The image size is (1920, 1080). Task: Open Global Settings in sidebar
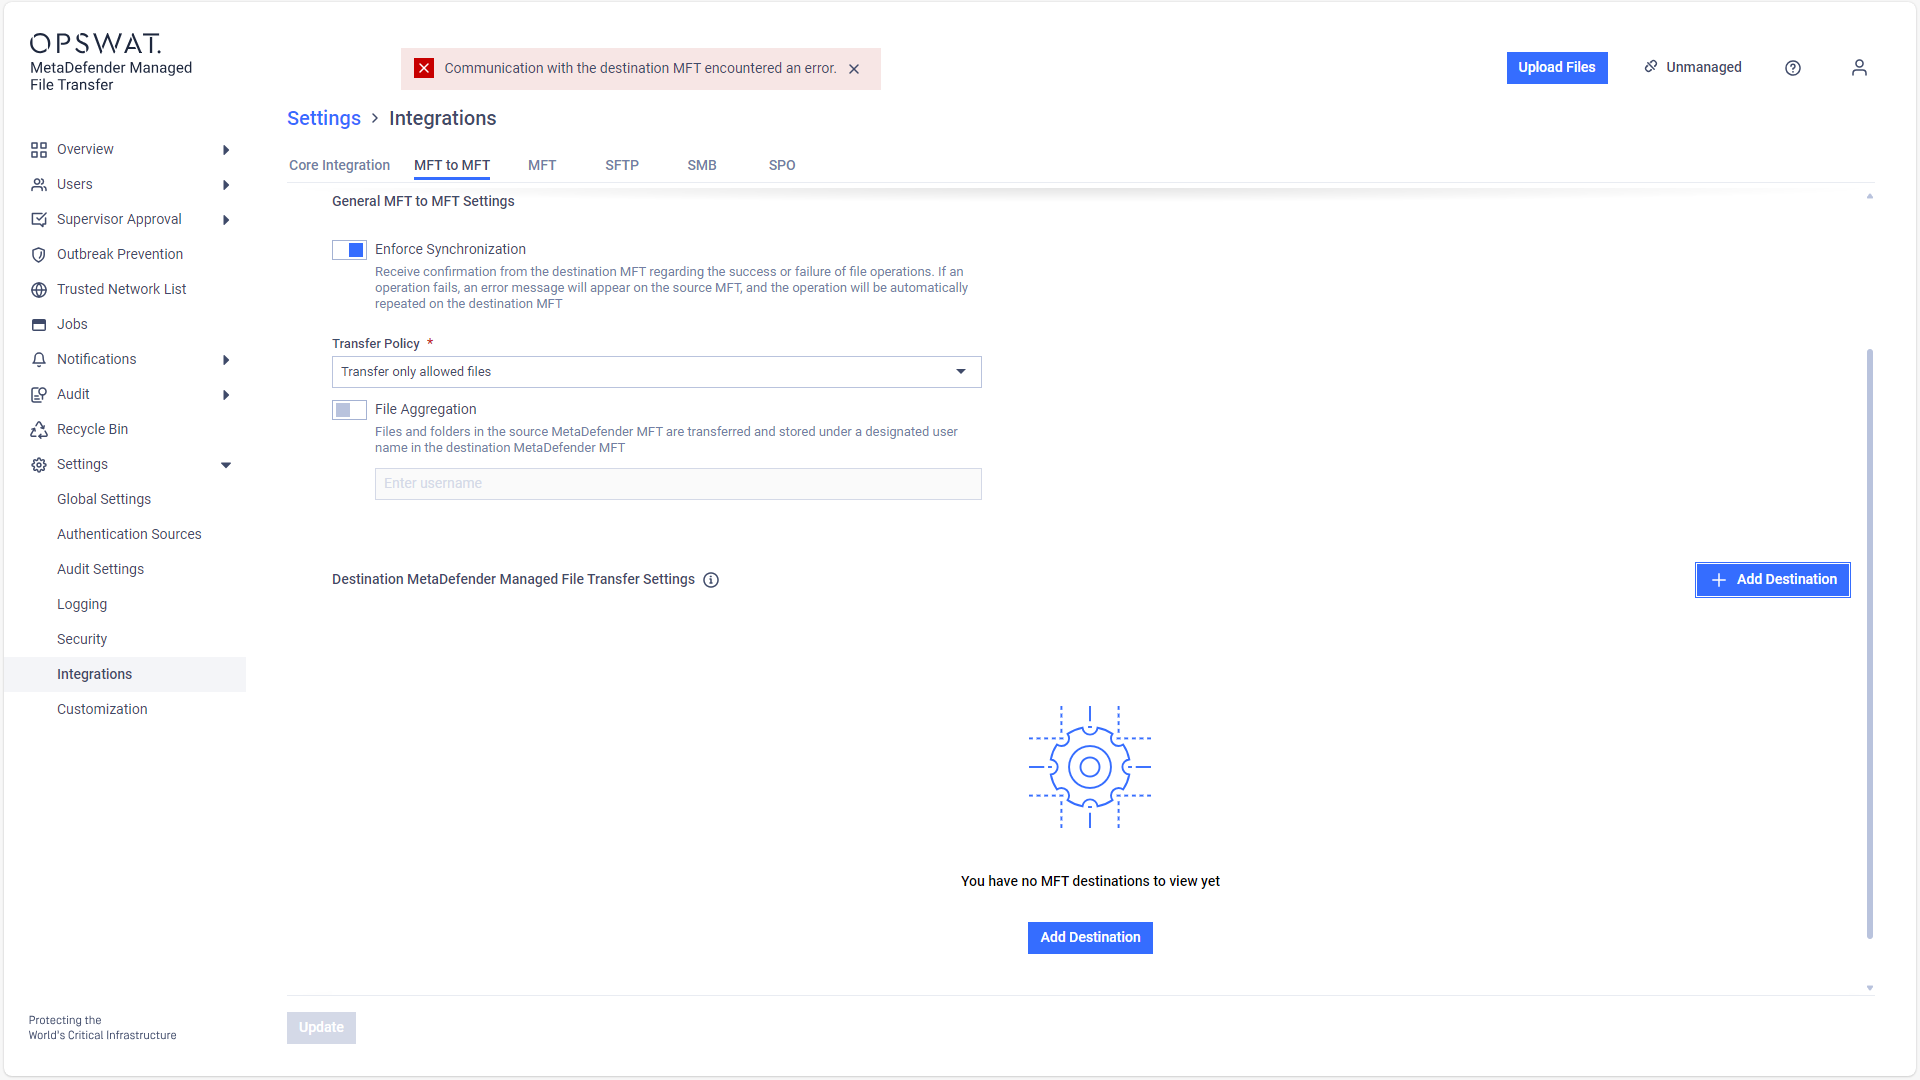tap(104, 500)
